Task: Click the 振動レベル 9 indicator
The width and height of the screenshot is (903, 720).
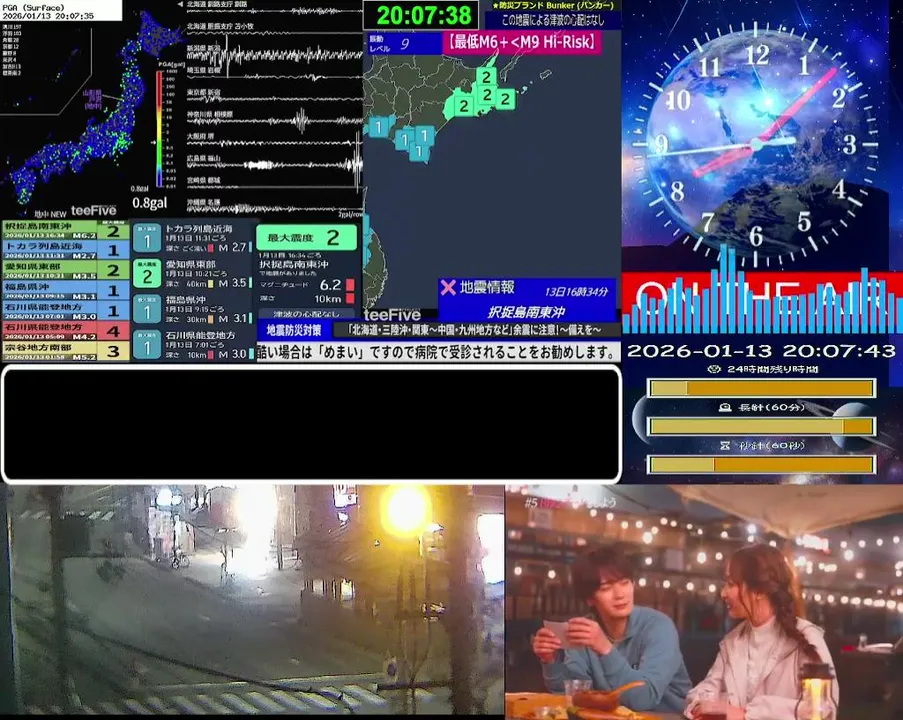Action: (404, 43)
